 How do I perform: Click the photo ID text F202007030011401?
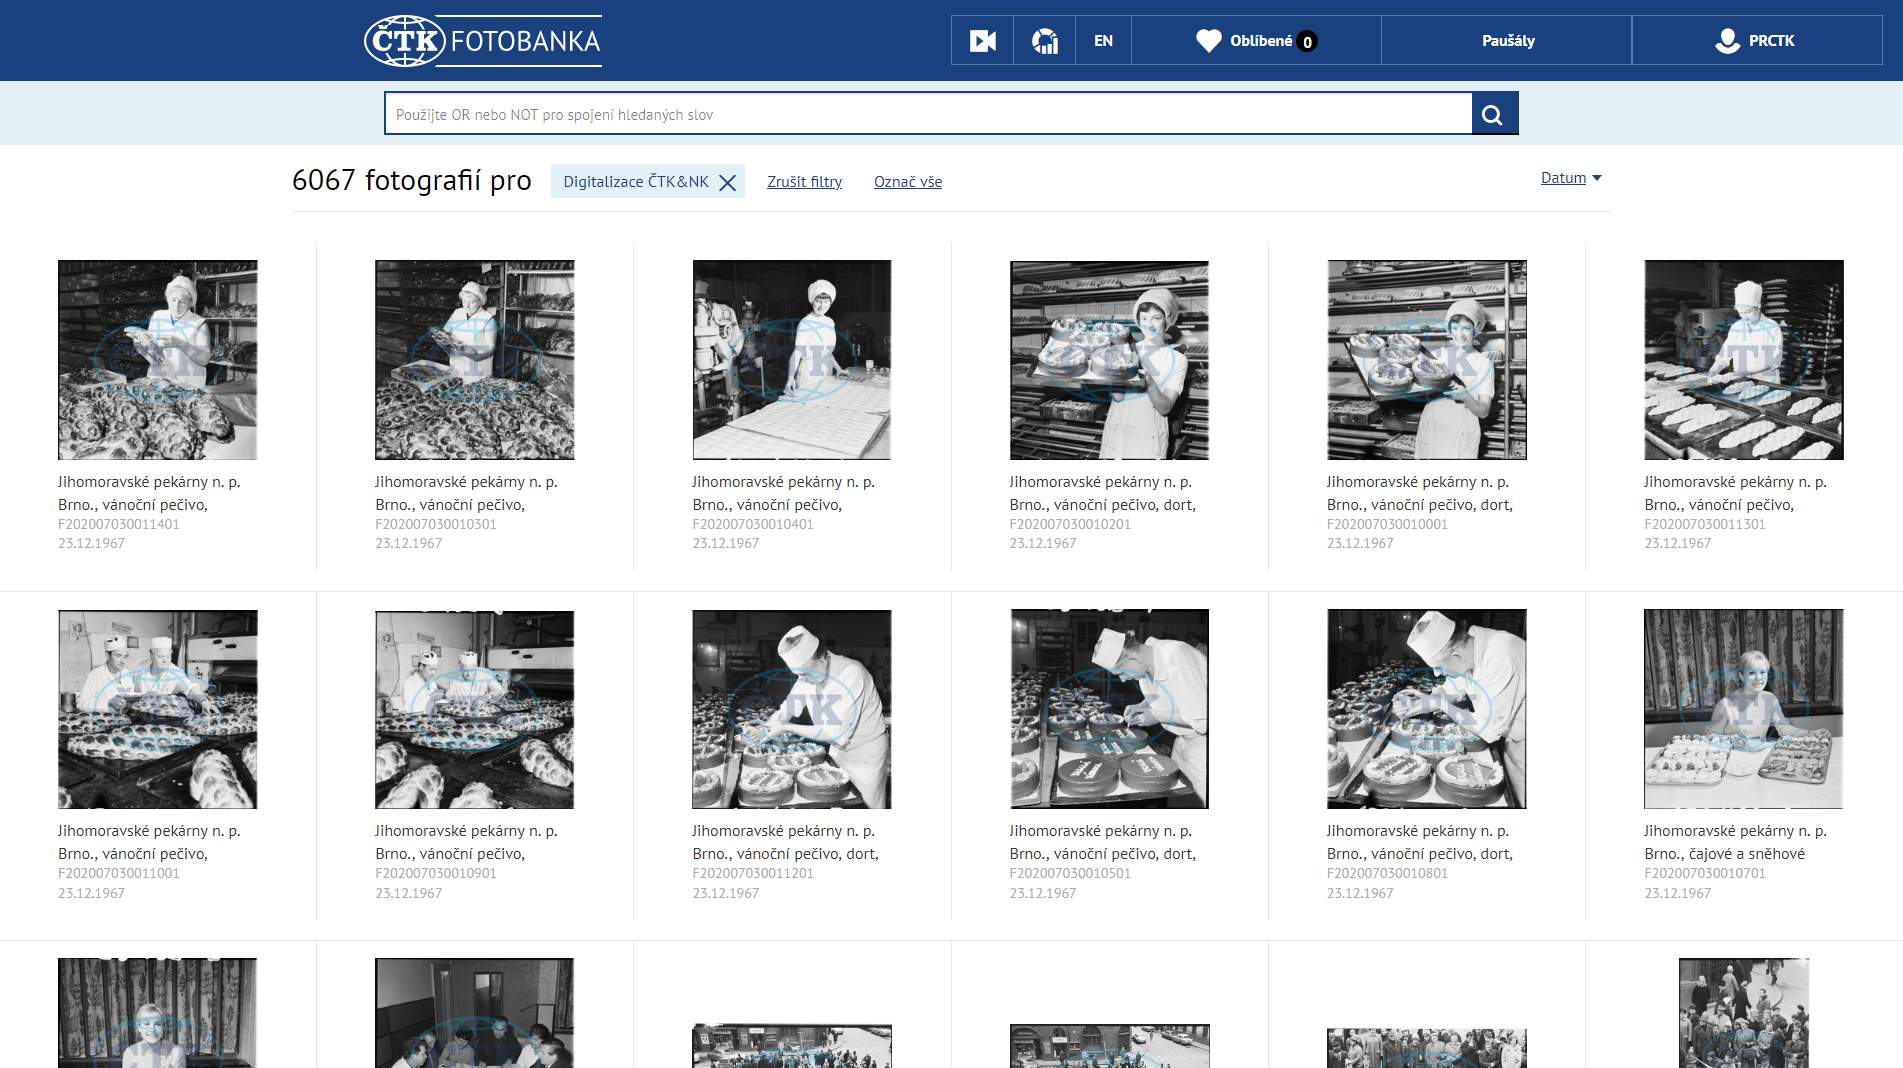click(x=119, y=524)
